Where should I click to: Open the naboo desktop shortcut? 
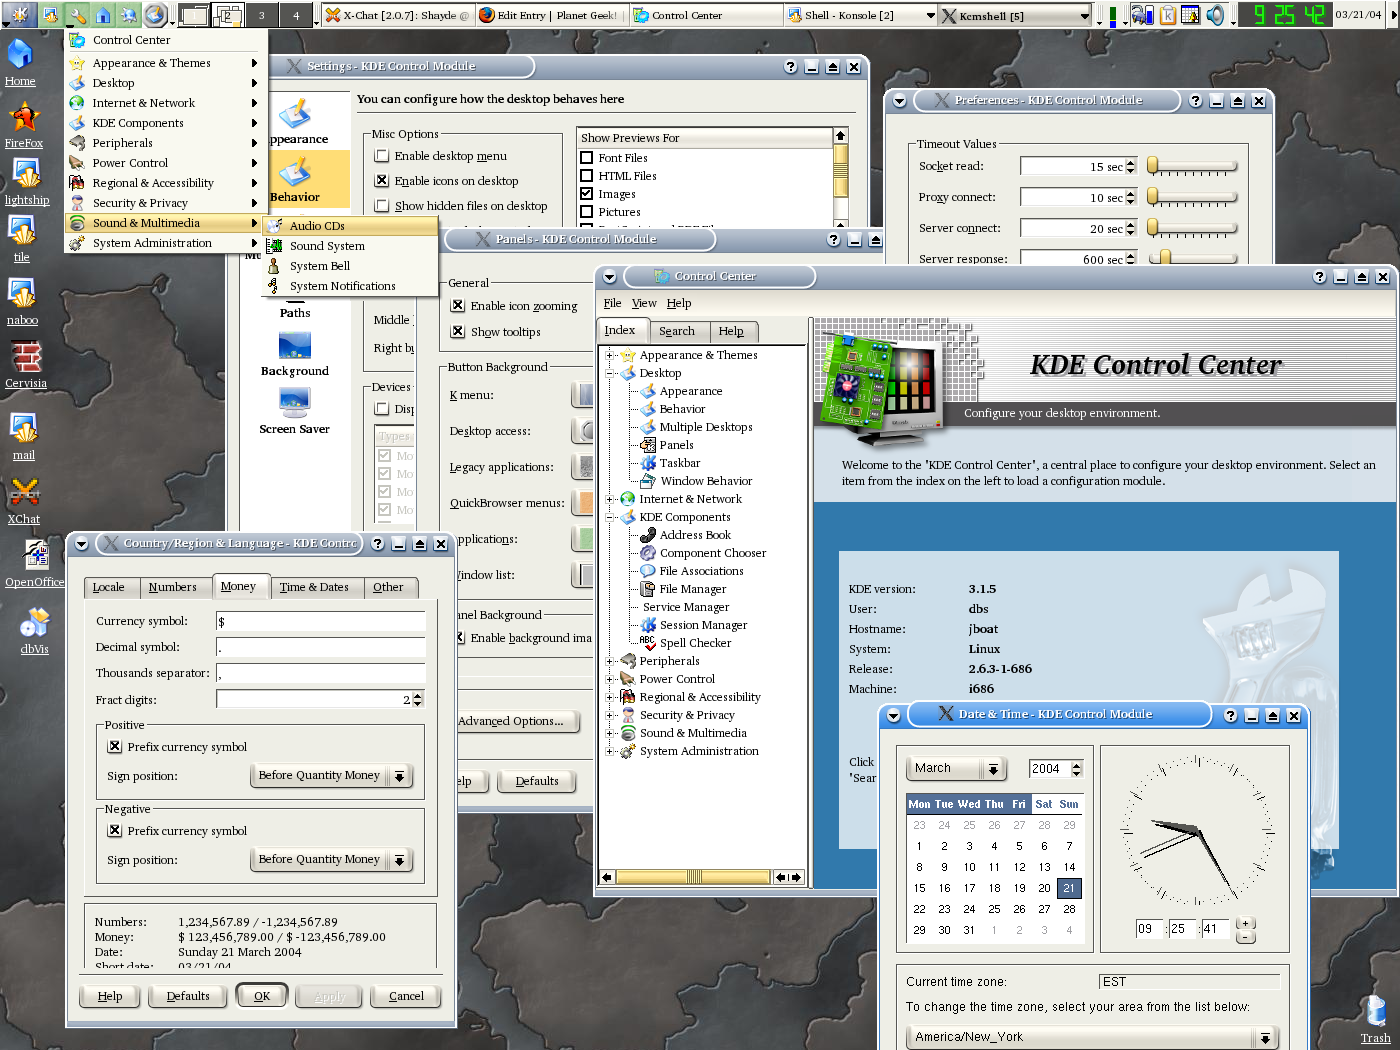23,301
